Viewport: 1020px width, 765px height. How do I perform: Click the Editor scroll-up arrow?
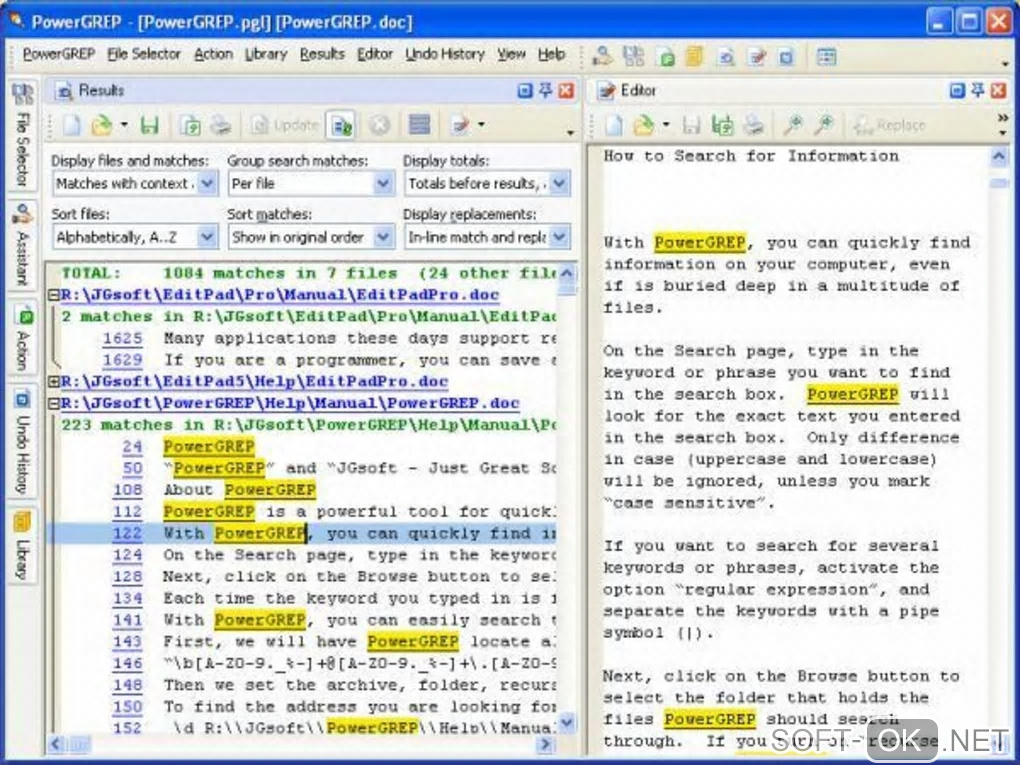999,156
